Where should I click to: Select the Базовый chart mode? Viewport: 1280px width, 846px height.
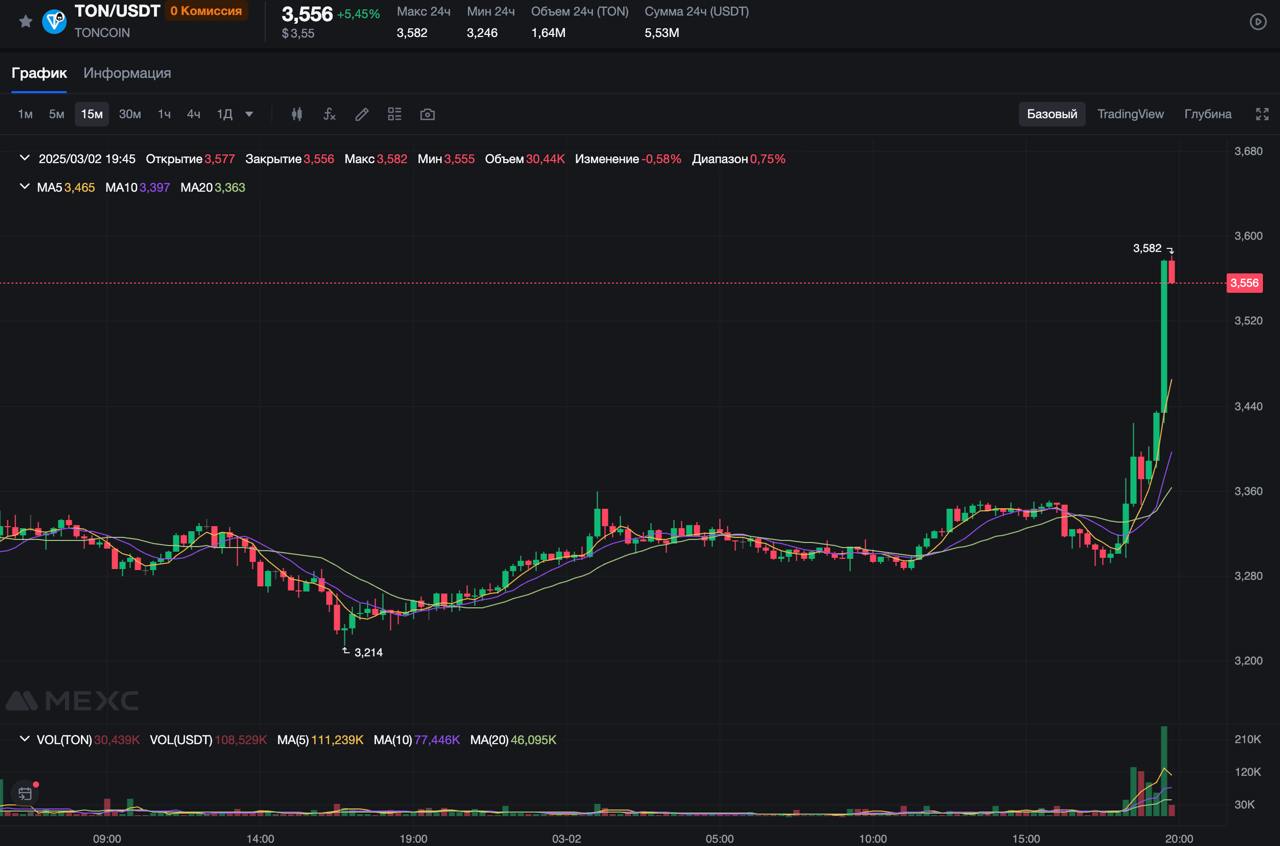(1052, 114)
